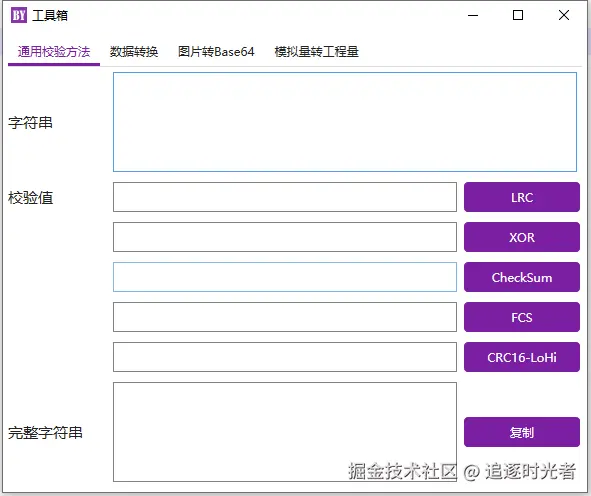This screenshot has height=496, width=591.
Task: Open the 数据转换 tab
Action: 134,52
